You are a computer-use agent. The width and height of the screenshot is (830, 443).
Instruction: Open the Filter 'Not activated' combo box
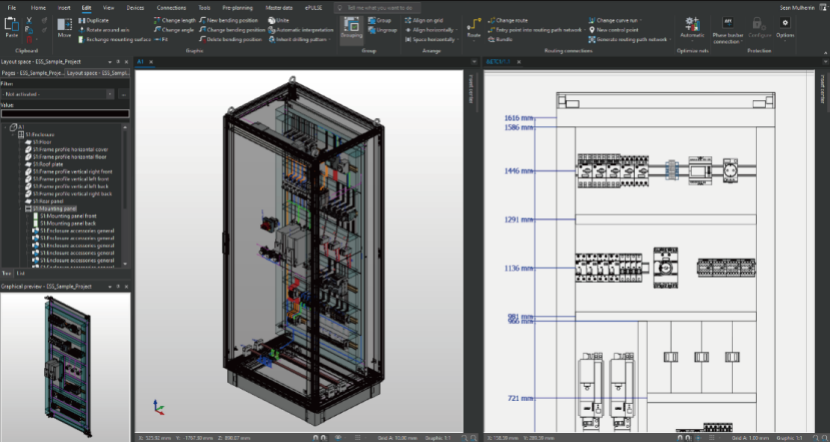pos(57,94)
